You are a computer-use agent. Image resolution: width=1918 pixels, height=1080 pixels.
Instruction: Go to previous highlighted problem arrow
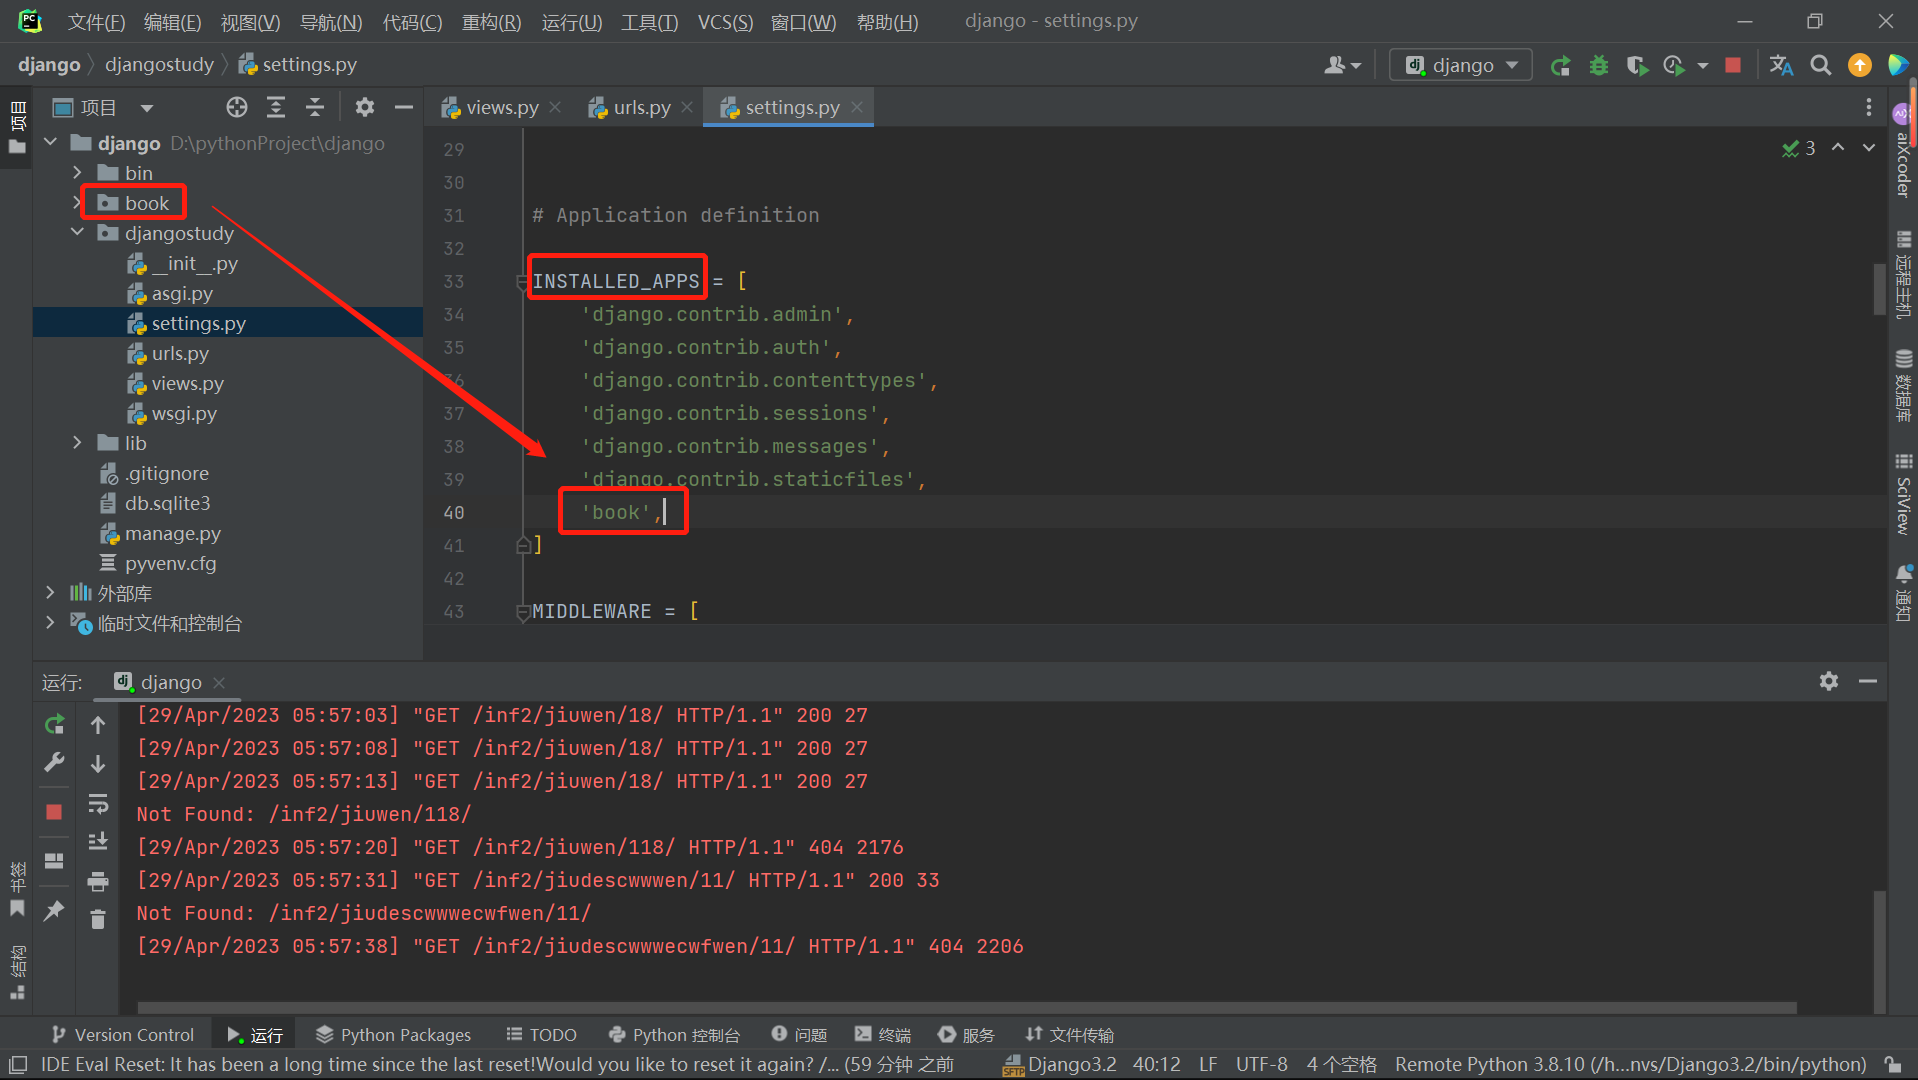pyautogui.click(x=1838, y=148)
